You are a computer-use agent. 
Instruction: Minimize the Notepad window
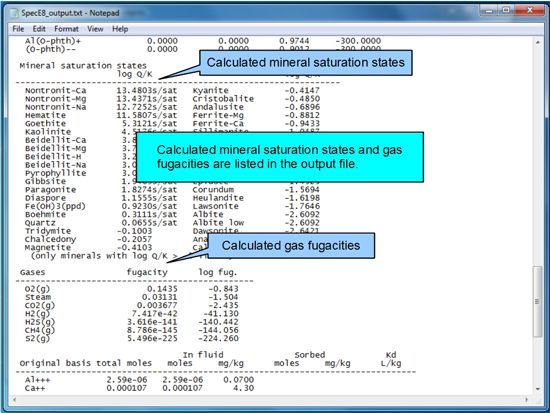click(x=489, y=11)
